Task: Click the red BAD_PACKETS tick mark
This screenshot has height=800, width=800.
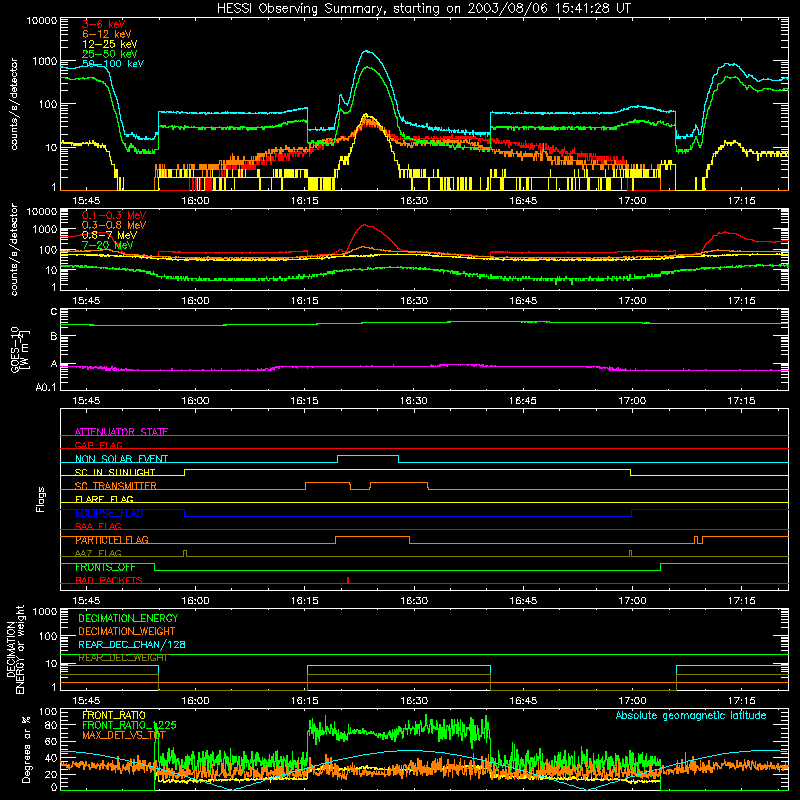Action: click(348, 580)
